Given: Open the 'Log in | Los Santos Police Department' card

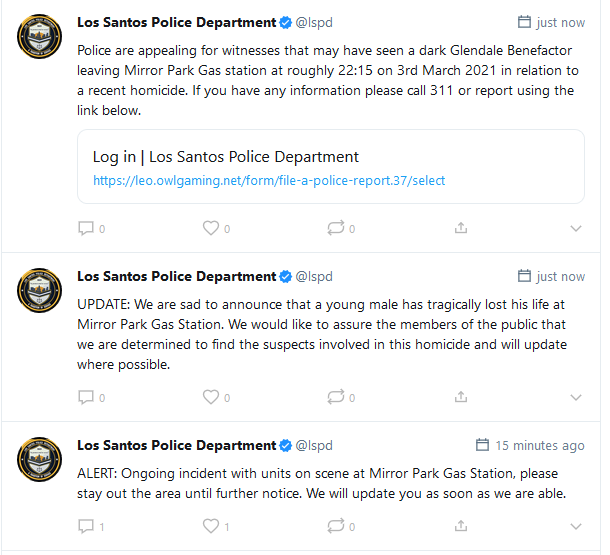Looking at the screenshot, I should point(226,157).
